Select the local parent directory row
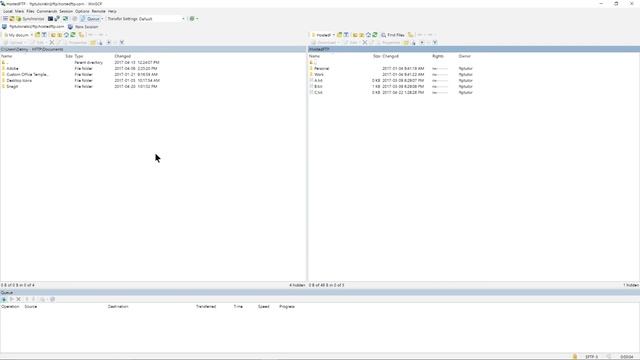 [5, 62]
